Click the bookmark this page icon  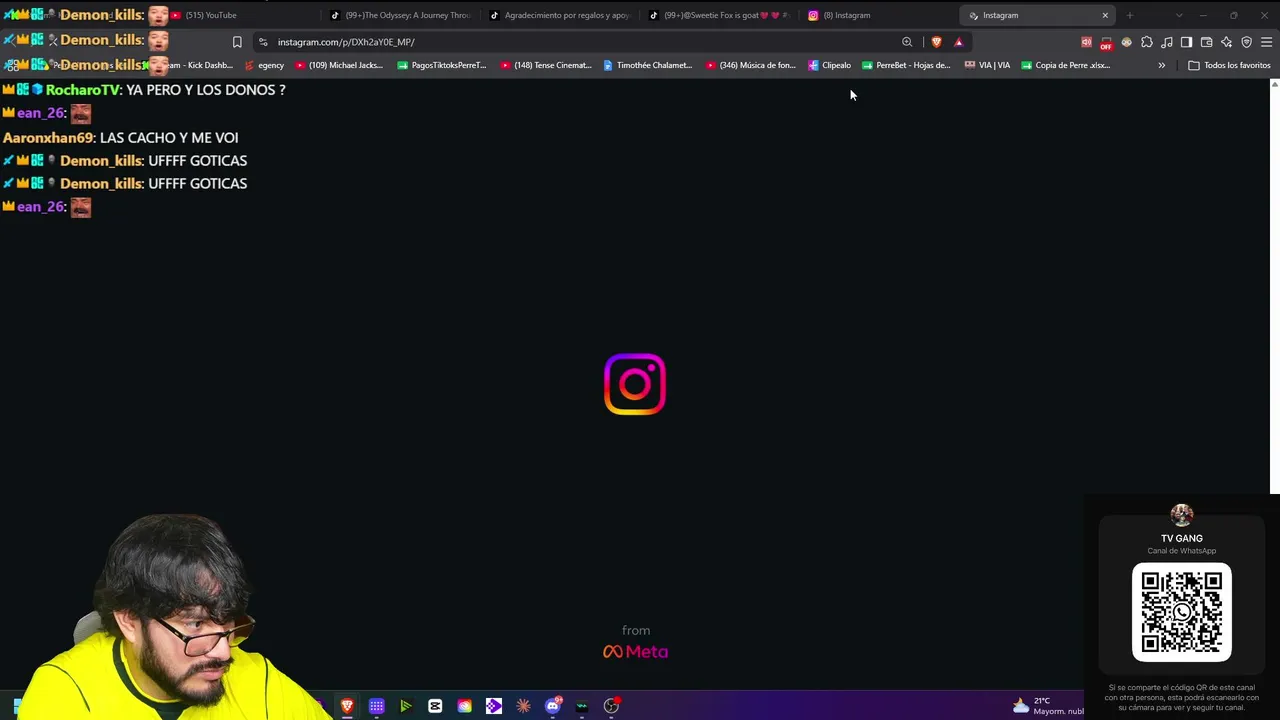(x=237, y=42)
